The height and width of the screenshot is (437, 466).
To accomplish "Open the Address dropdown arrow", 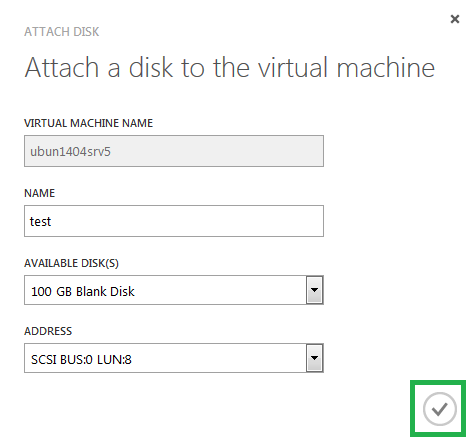I will (x=314, y=358).
